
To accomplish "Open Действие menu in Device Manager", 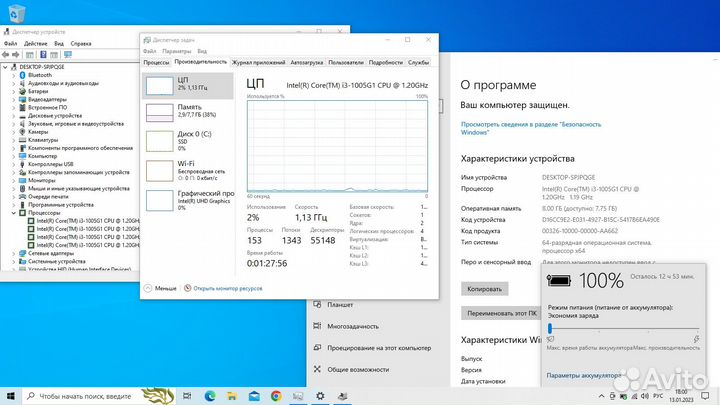I will tap(35, 44).
